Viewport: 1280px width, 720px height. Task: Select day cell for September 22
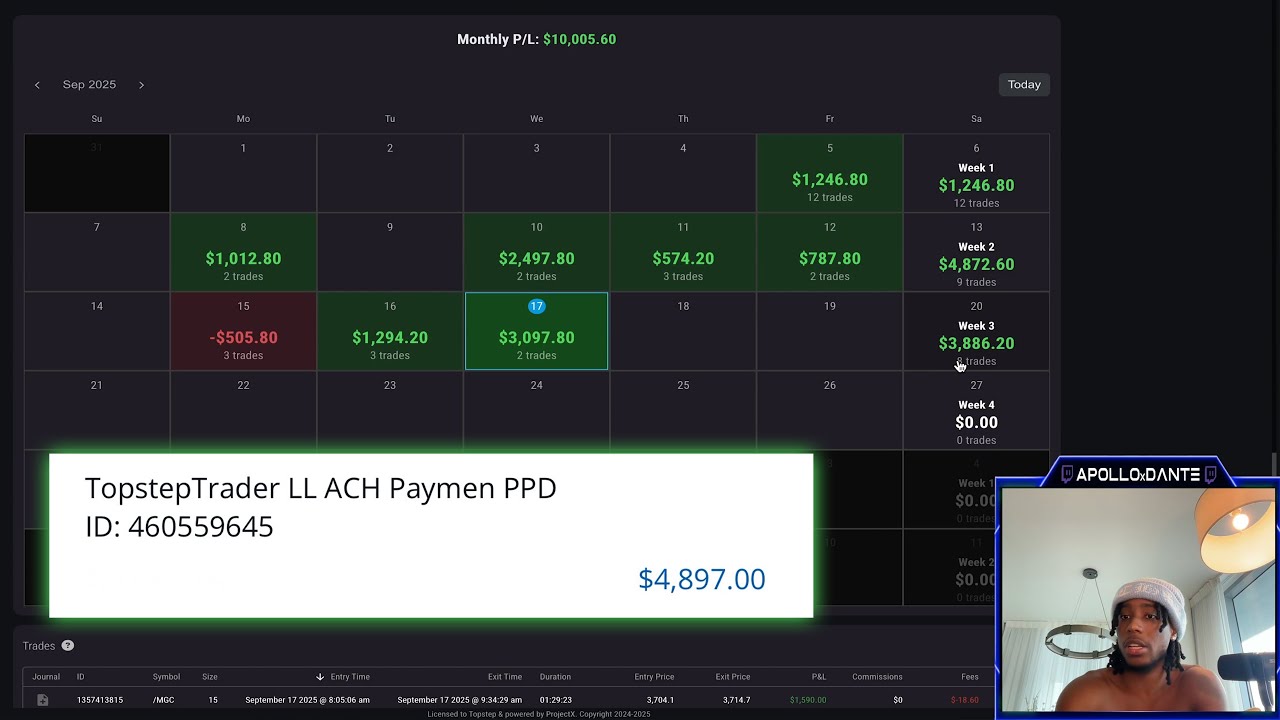coord(243,410)
